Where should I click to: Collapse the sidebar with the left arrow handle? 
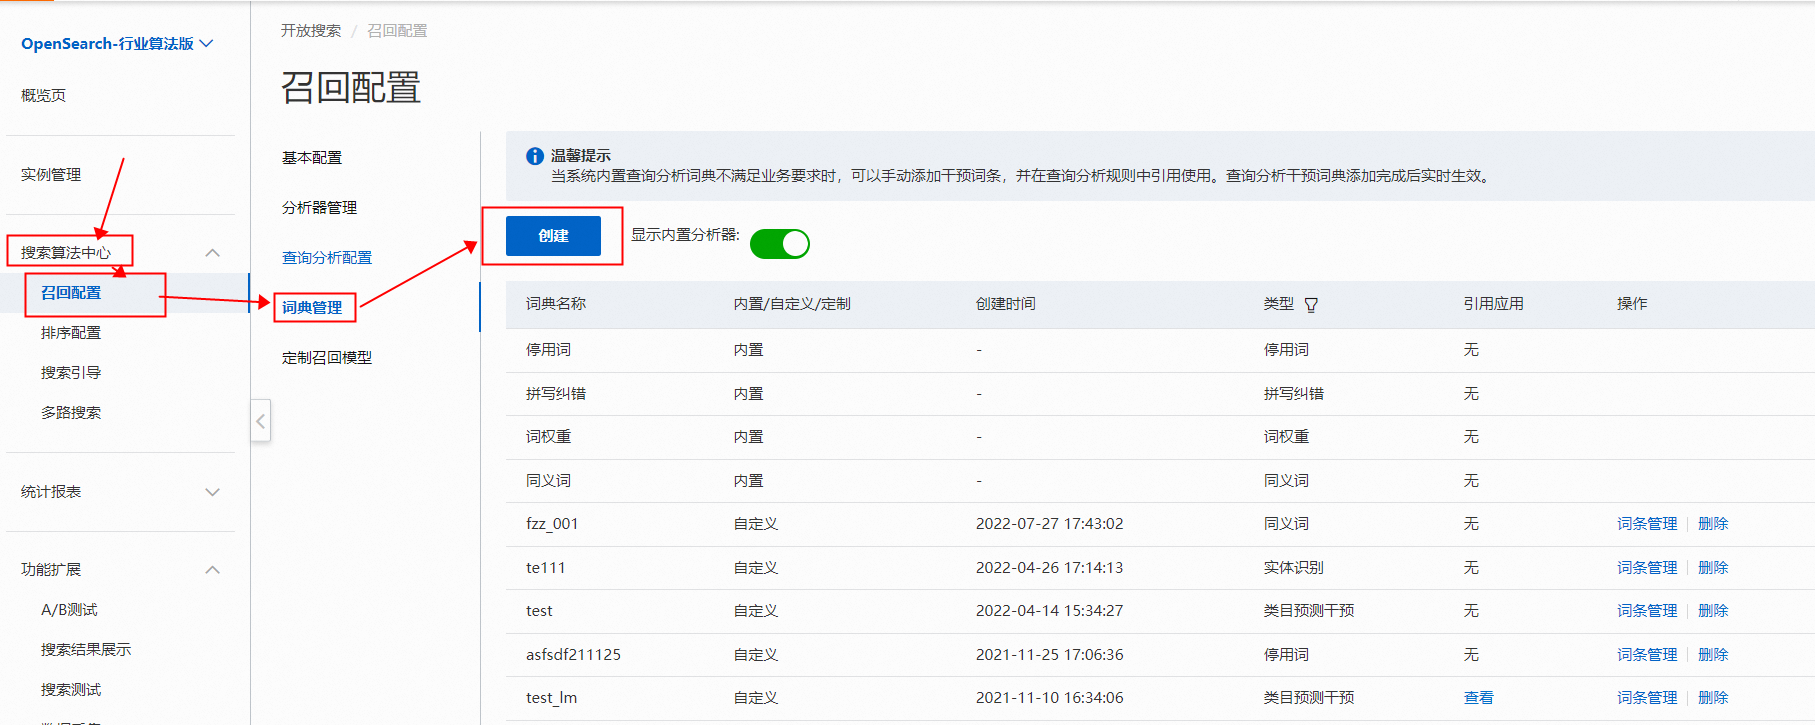(x=260, y=421)
